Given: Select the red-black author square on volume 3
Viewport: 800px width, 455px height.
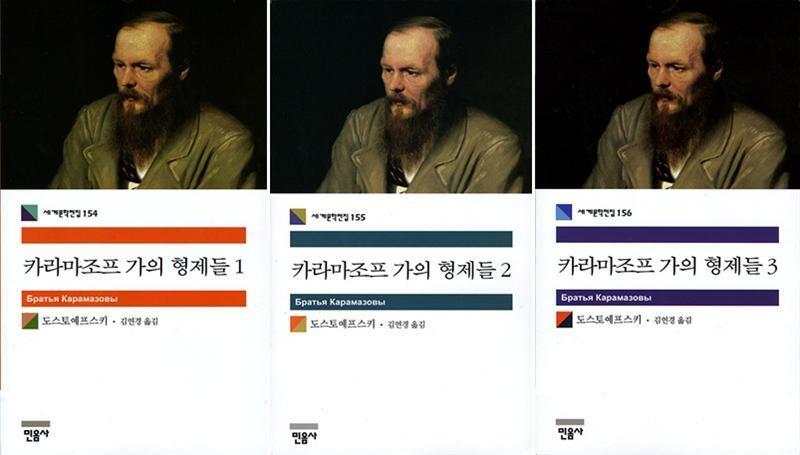Looking at the screenshot, I should [x=564, y=319].
